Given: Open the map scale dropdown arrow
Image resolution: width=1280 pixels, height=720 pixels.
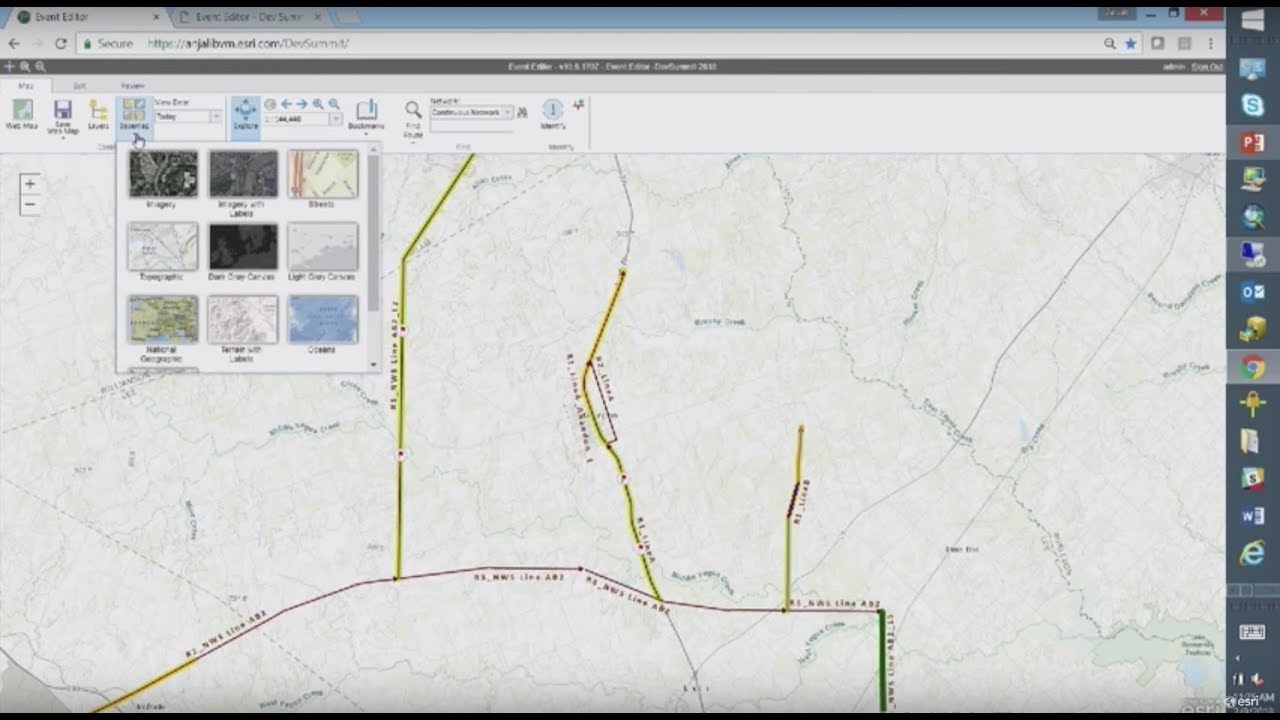Looking at the screenshot, I should tap(336, 119).
